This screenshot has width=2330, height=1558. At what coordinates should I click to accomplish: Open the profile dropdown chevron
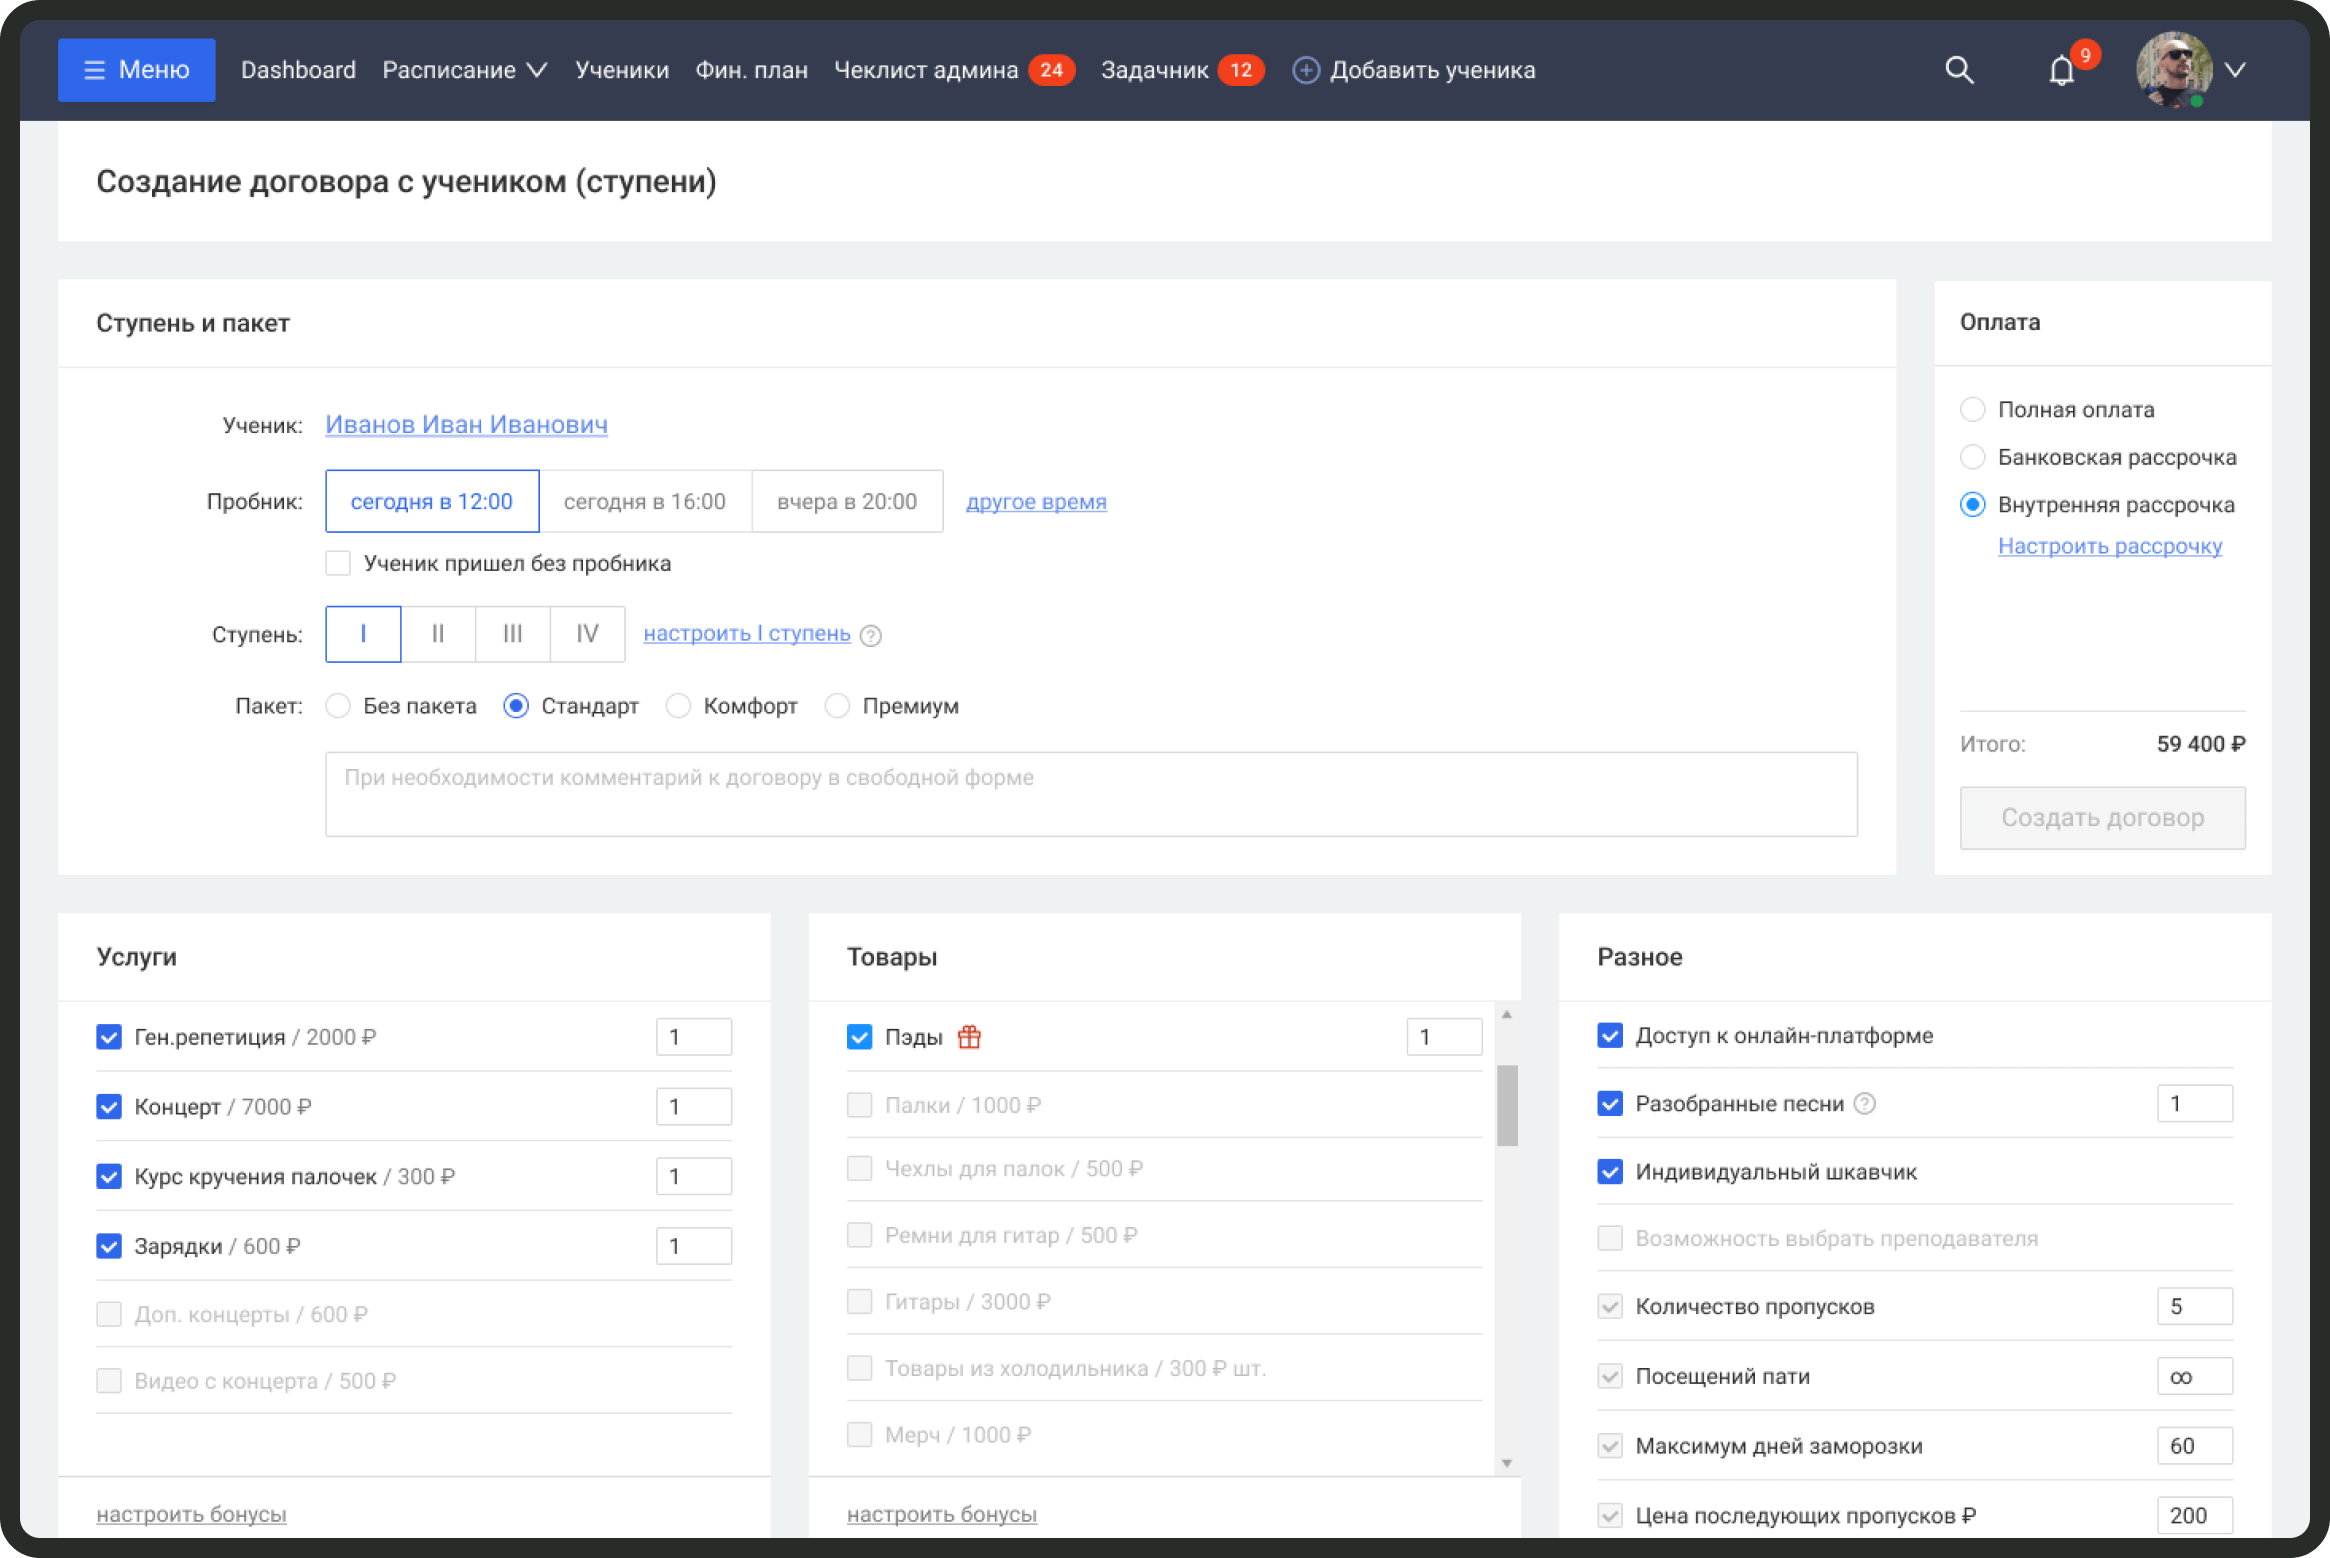coord(2236,70)
